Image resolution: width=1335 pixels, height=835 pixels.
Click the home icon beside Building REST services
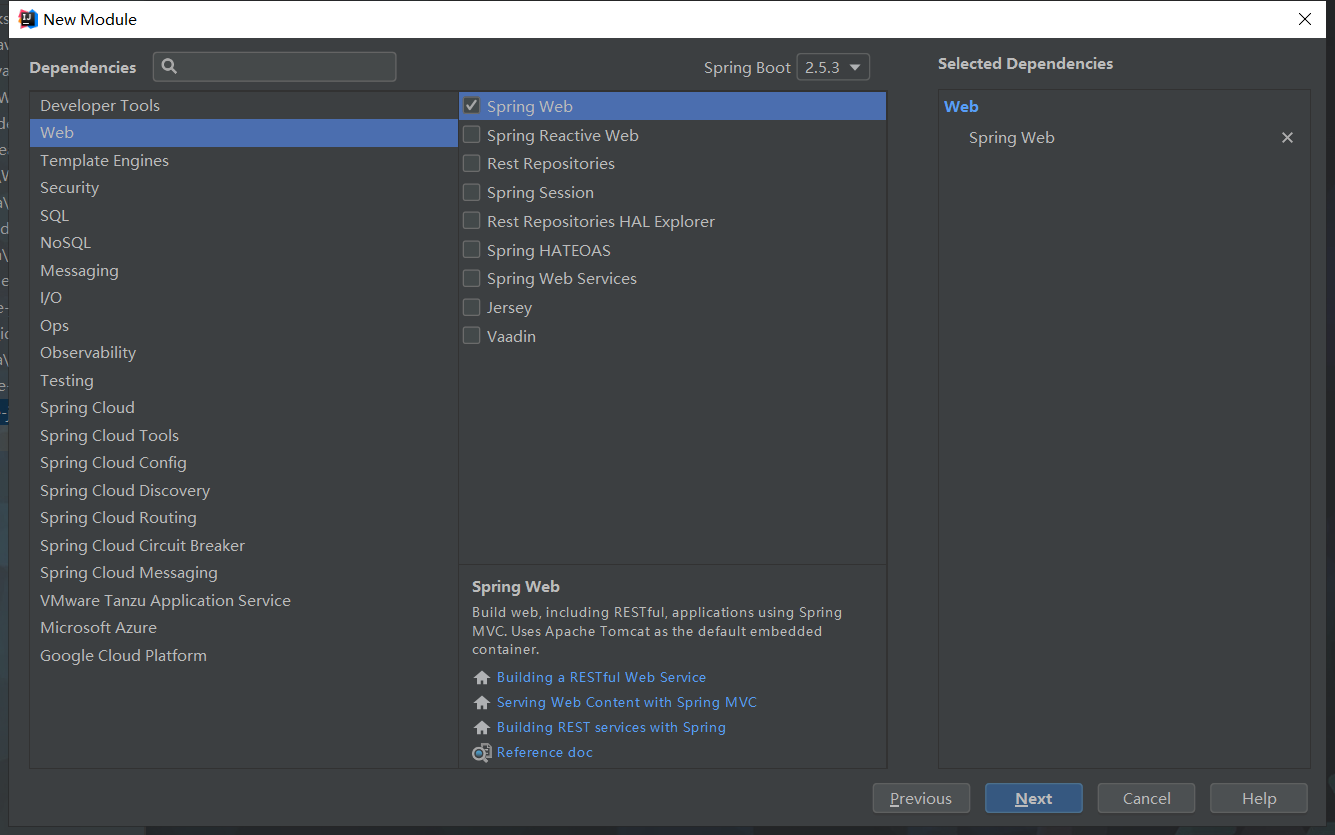point(482,728)
